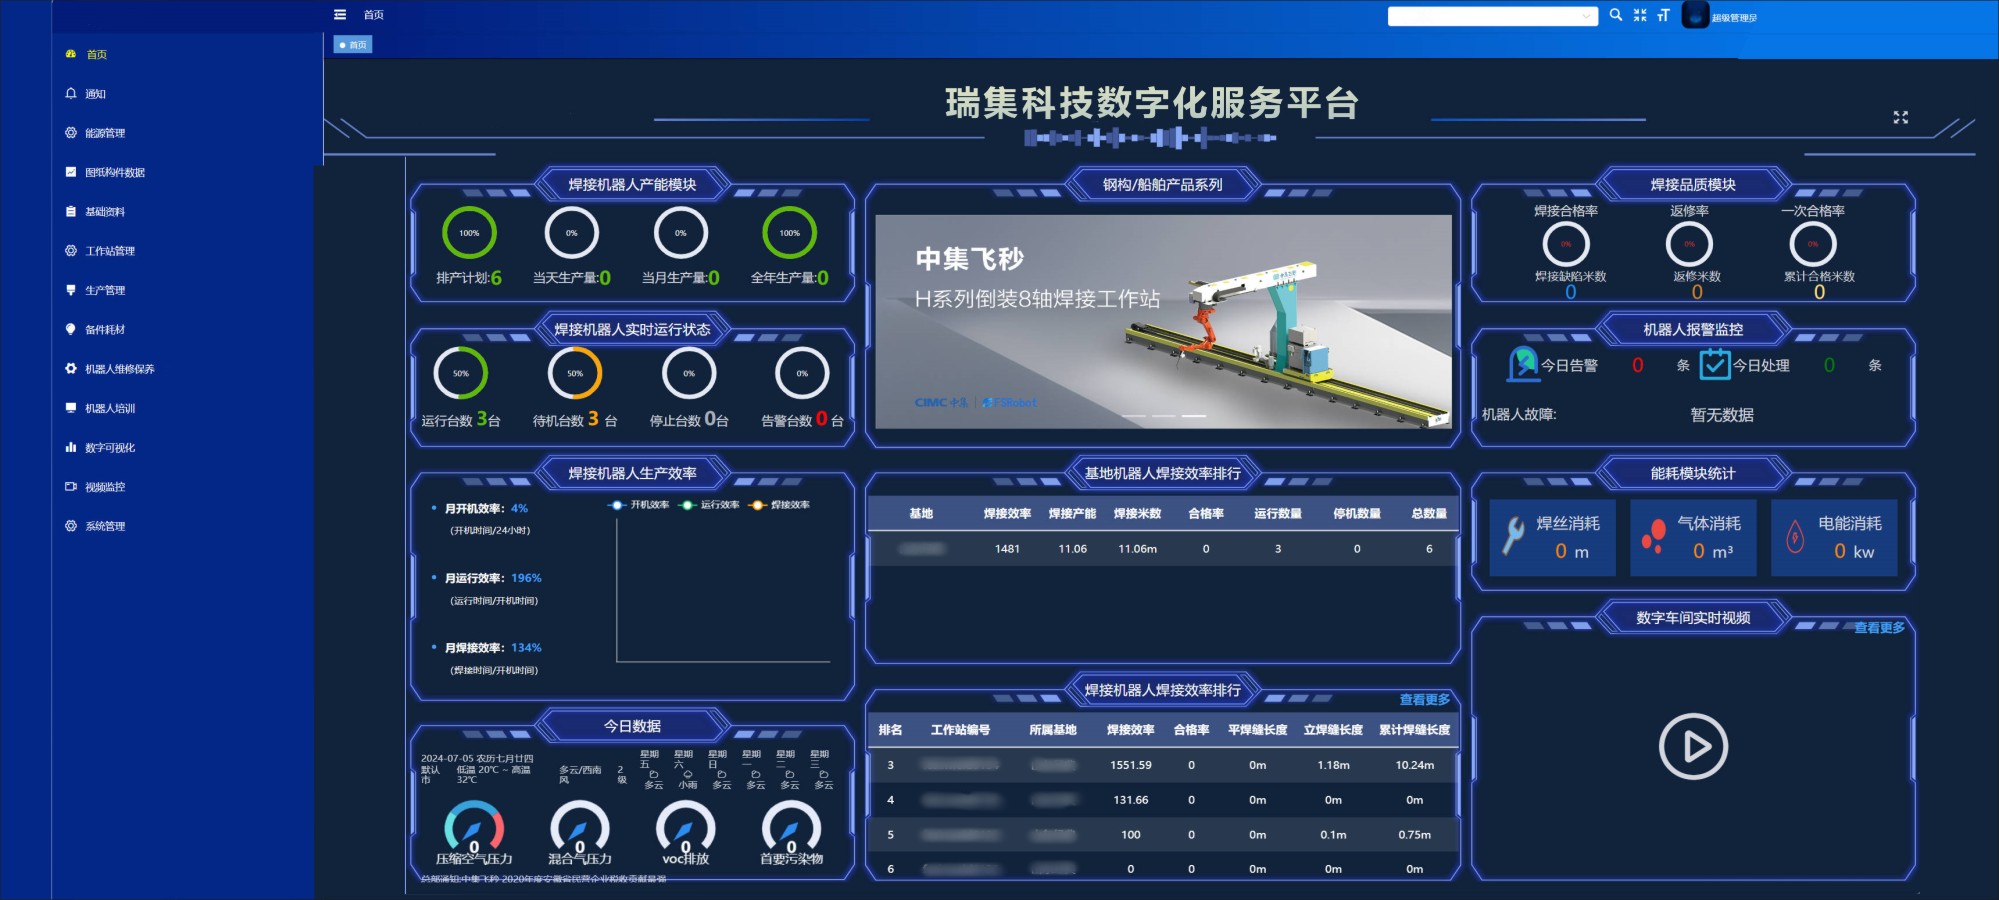
Task: Expand the dashboard with the fullscreen icon
Action: click(1900, 118)
